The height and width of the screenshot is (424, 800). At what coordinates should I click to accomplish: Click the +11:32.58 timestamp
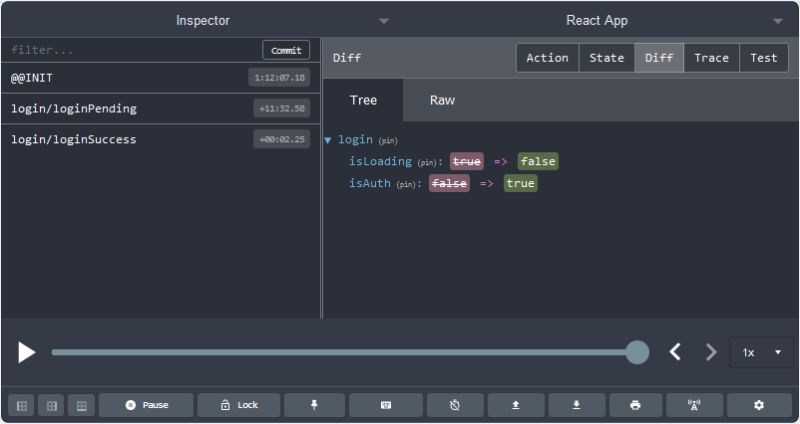tap(282, 109)
